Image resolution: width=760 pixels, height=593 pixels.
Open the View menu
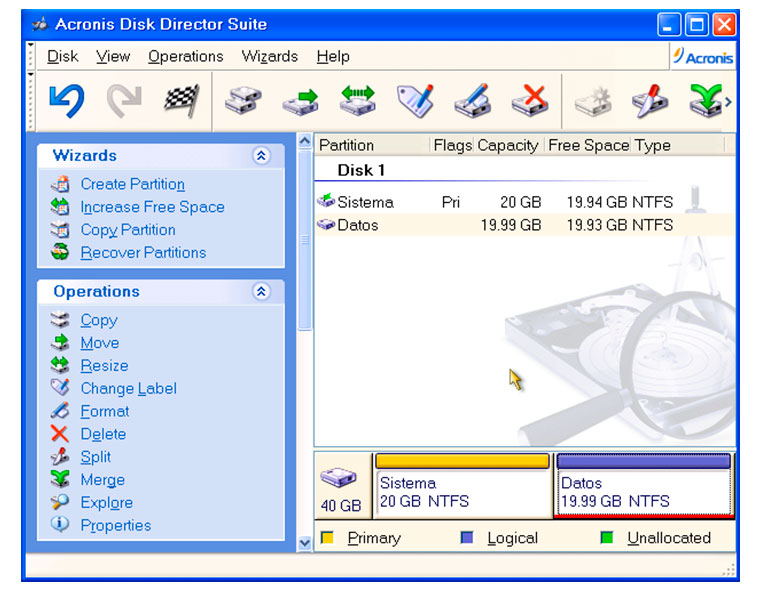click(x=113, y=56)
